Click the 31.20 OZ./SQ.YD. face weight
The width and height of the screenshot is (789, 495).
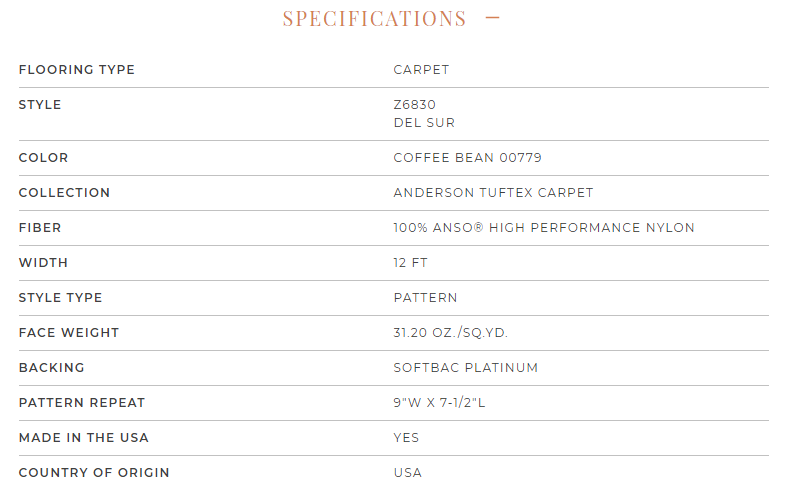[450, 333]
